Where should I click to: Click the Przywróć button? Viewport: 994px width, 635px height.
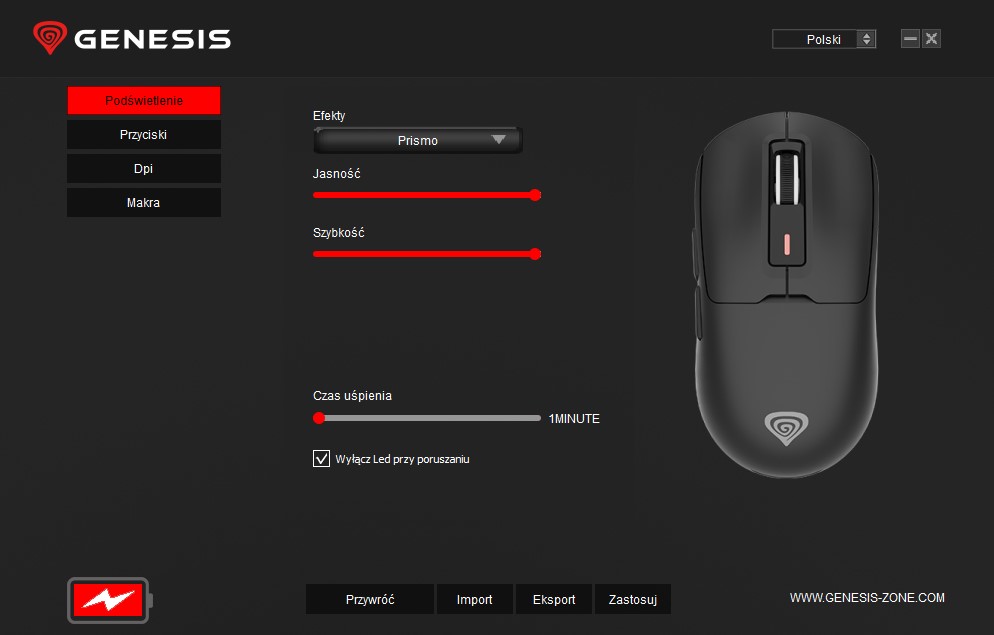click(370, 599)
